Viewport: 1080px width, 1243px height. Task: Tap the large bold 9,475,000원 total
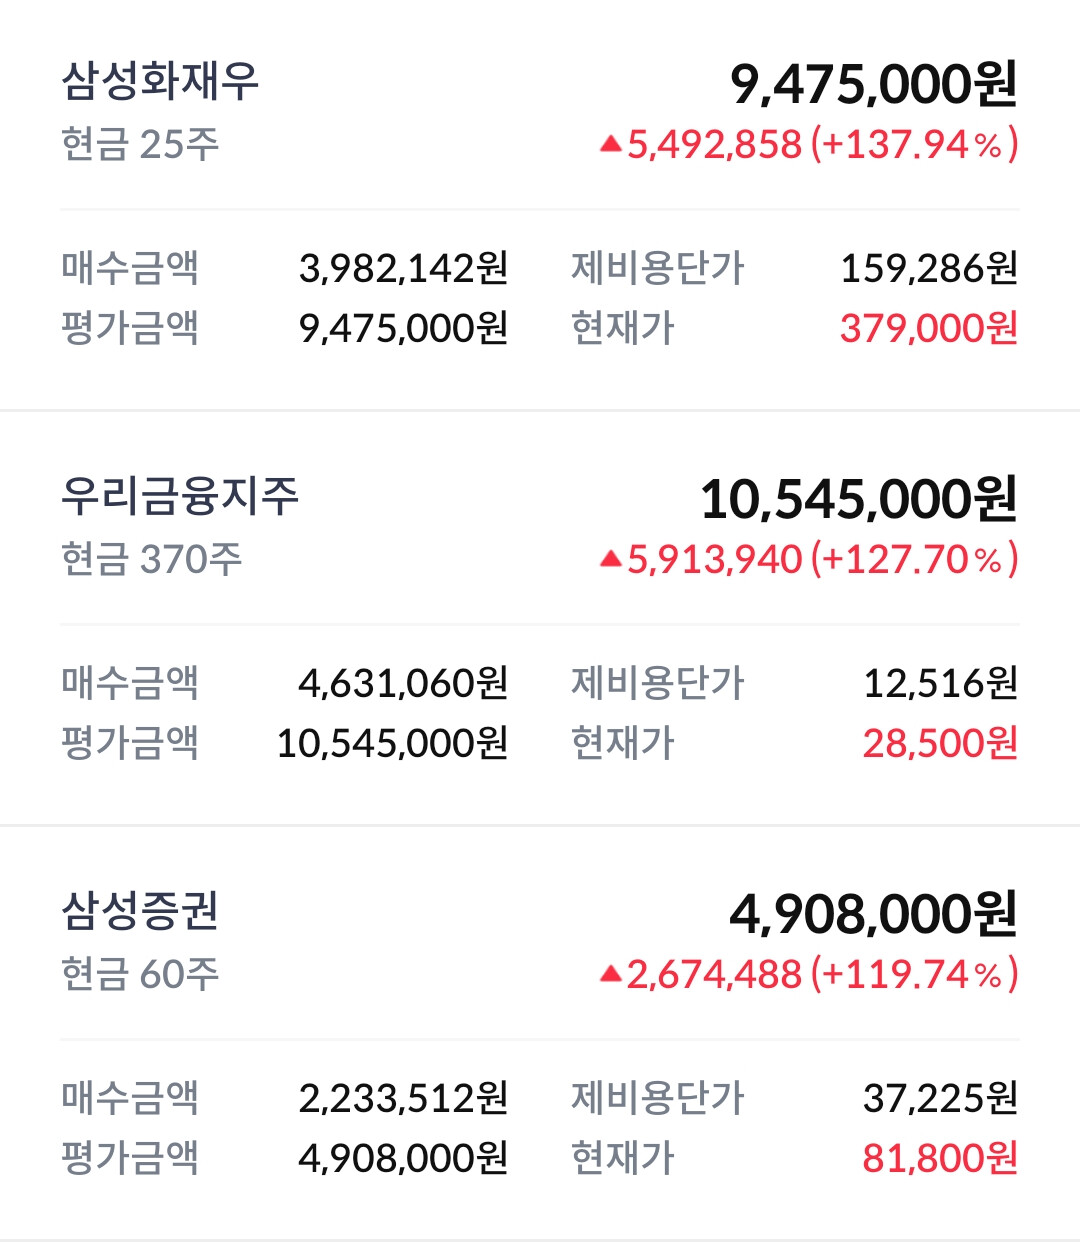tap(873, 84)
